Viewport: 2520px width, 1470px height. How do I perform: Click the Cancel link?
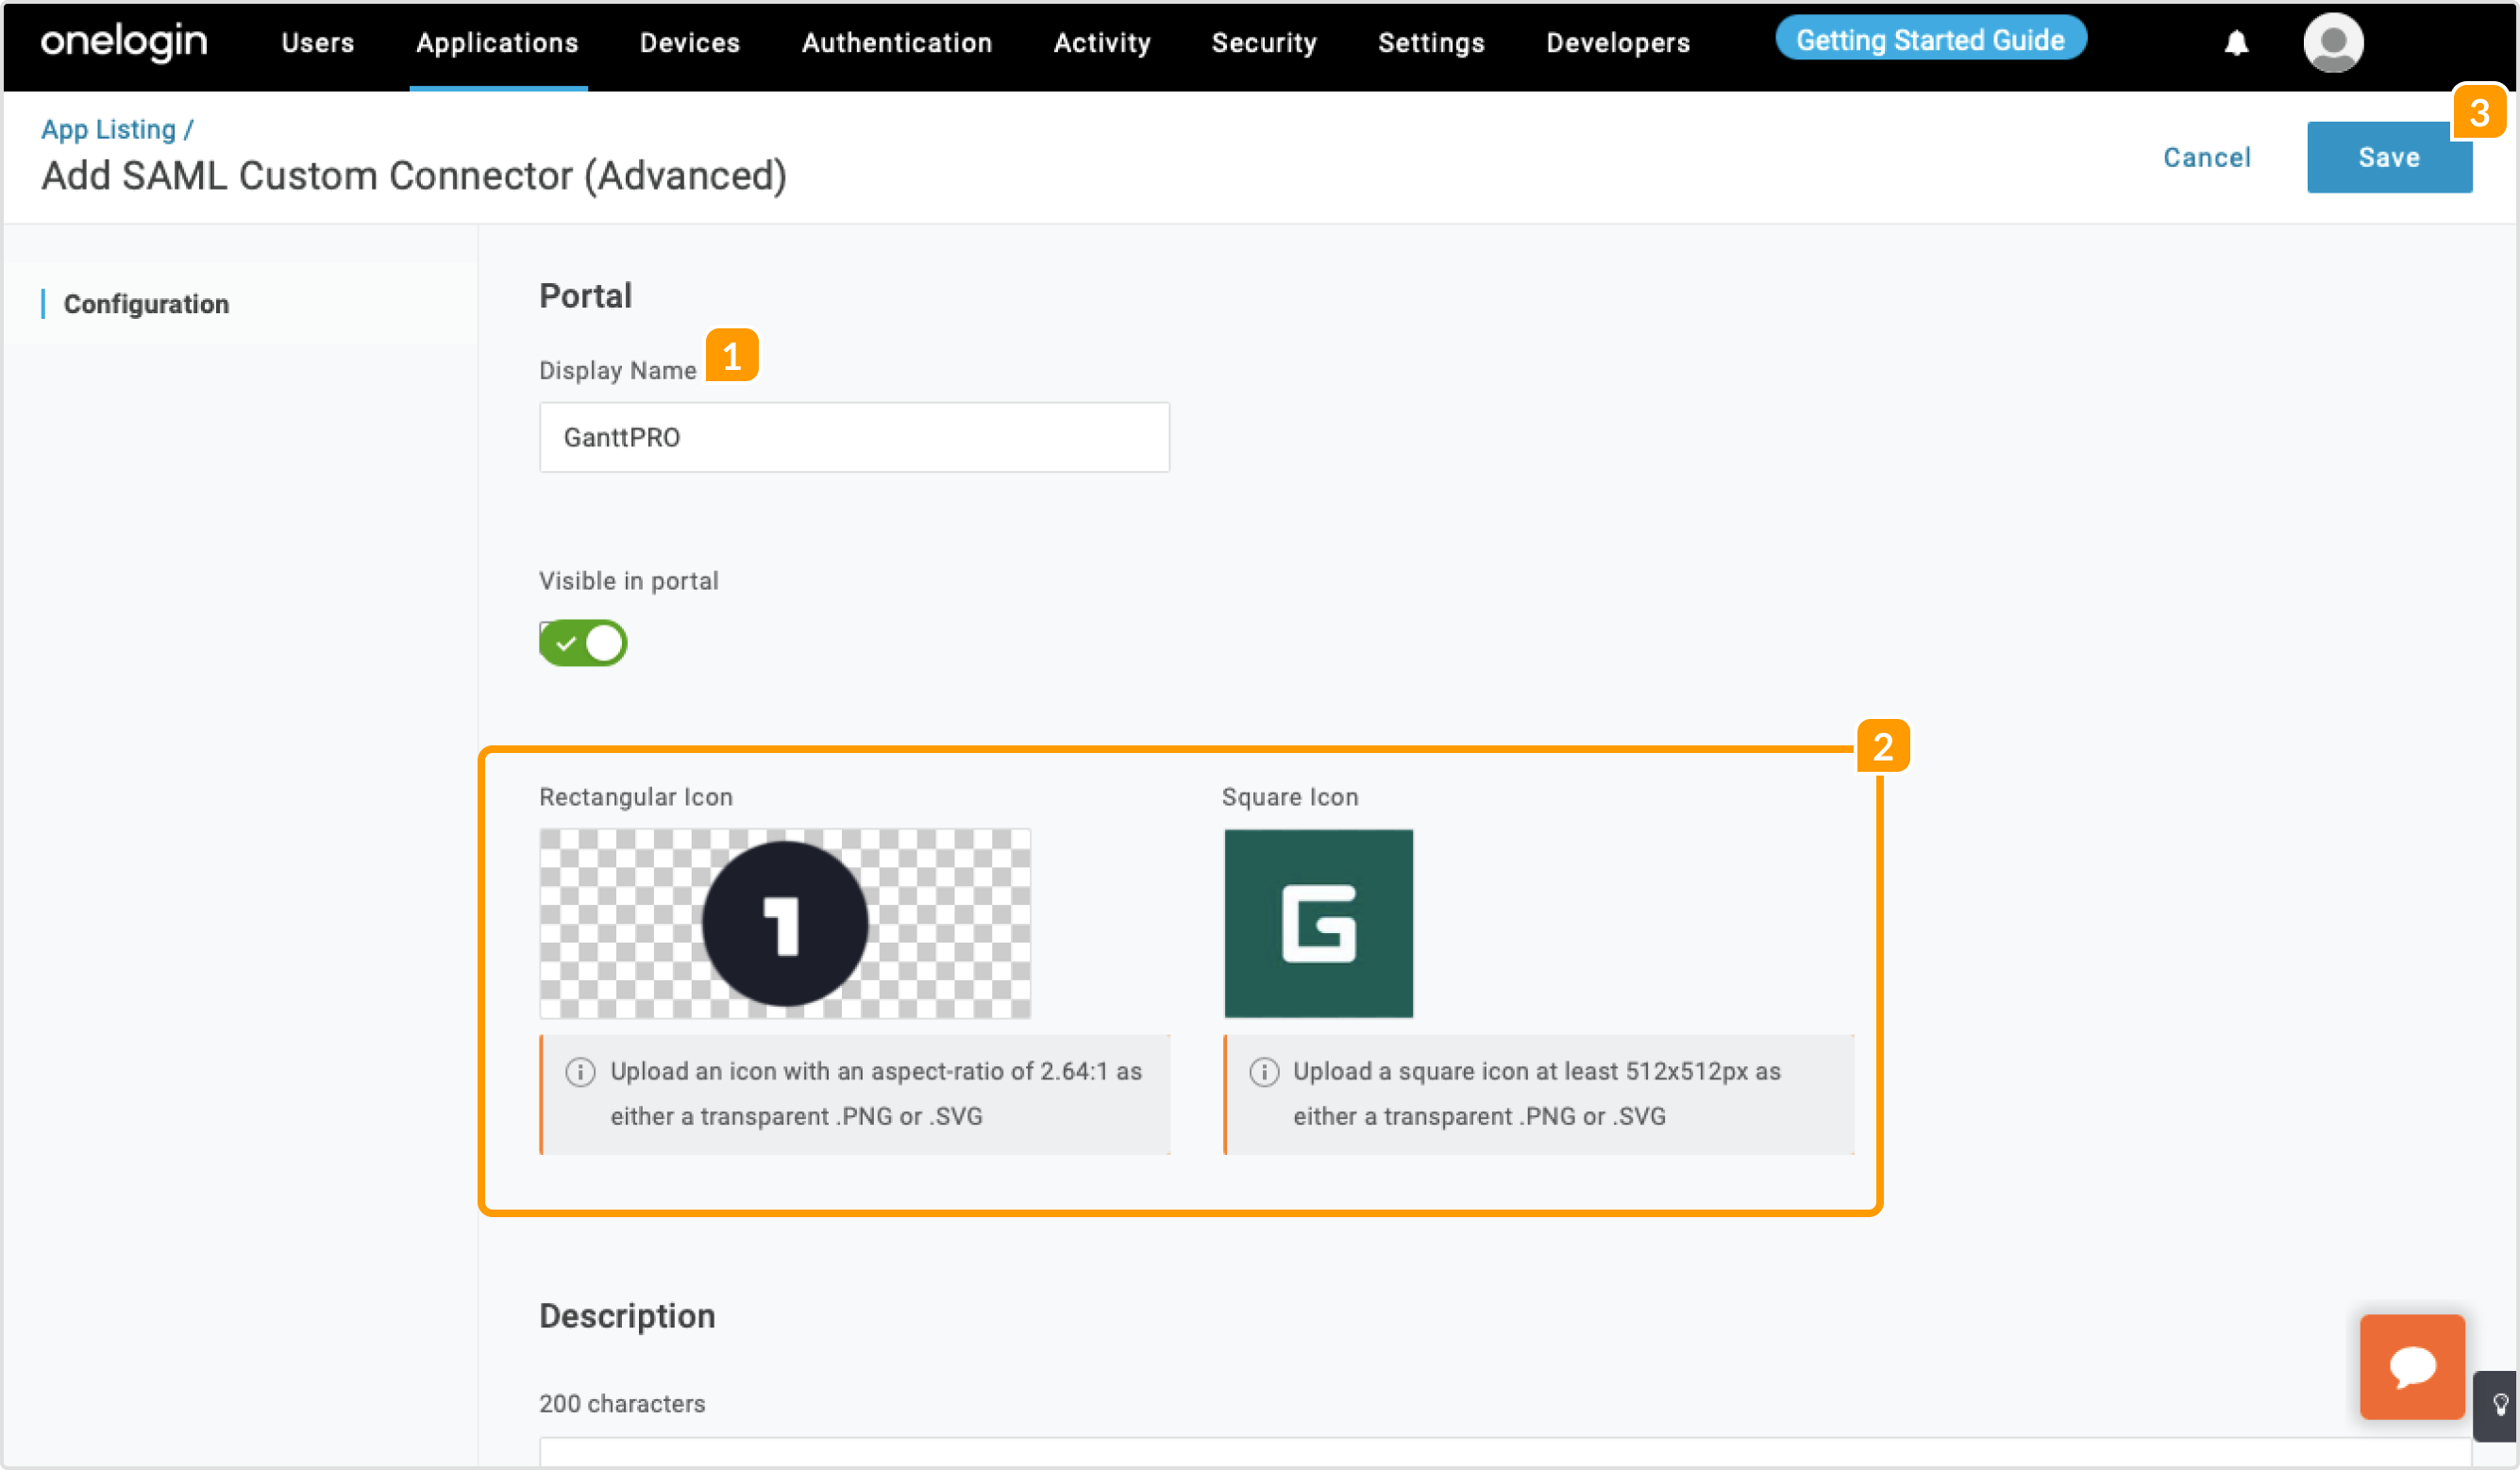(2206, 158)
